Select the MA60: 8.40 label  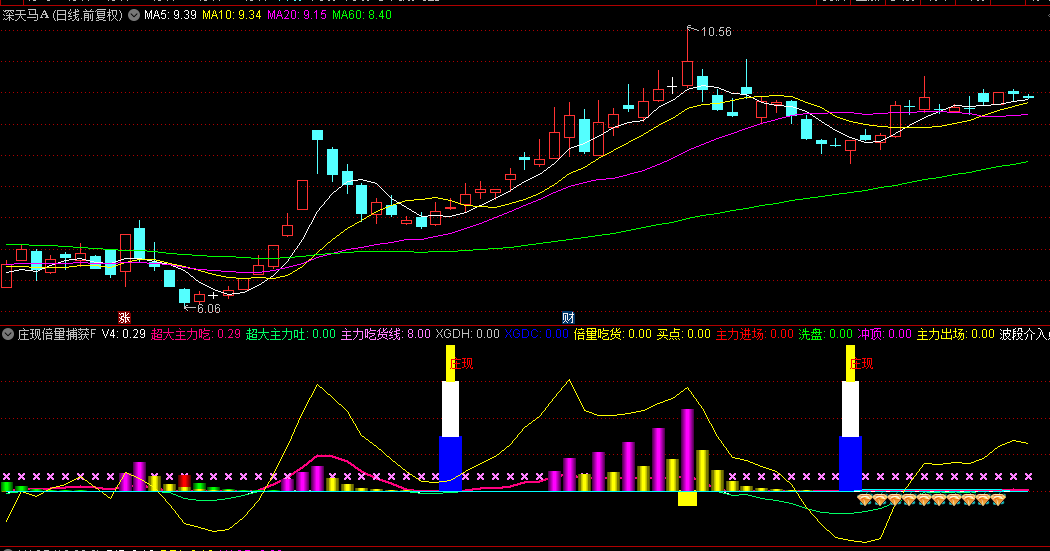(362, 15)
